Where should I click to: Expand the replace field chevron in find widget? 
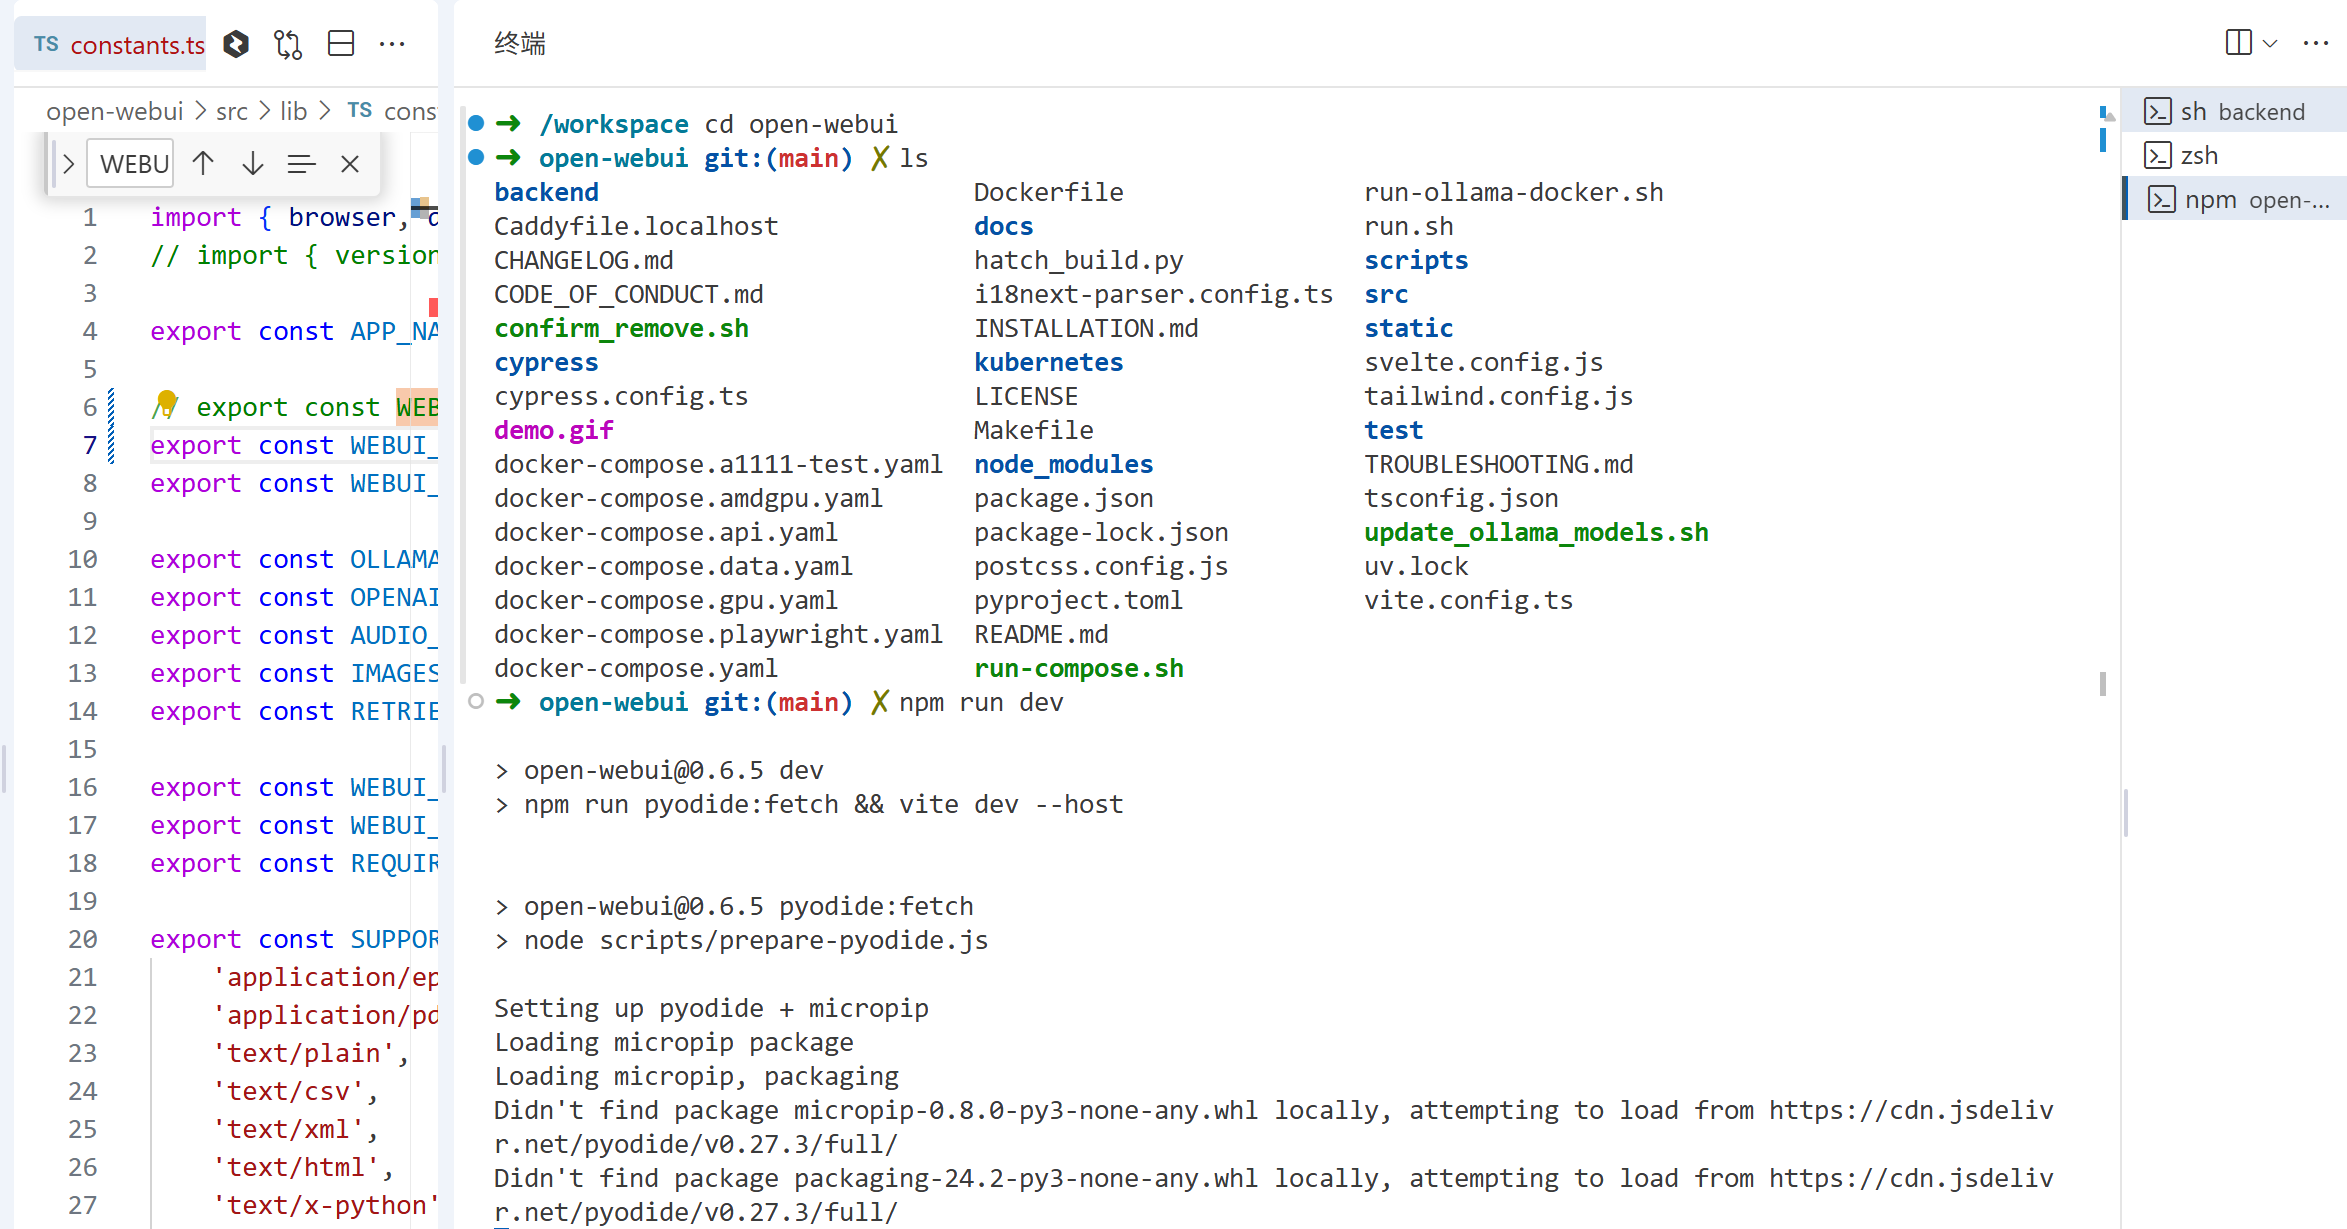pos(68,163)
